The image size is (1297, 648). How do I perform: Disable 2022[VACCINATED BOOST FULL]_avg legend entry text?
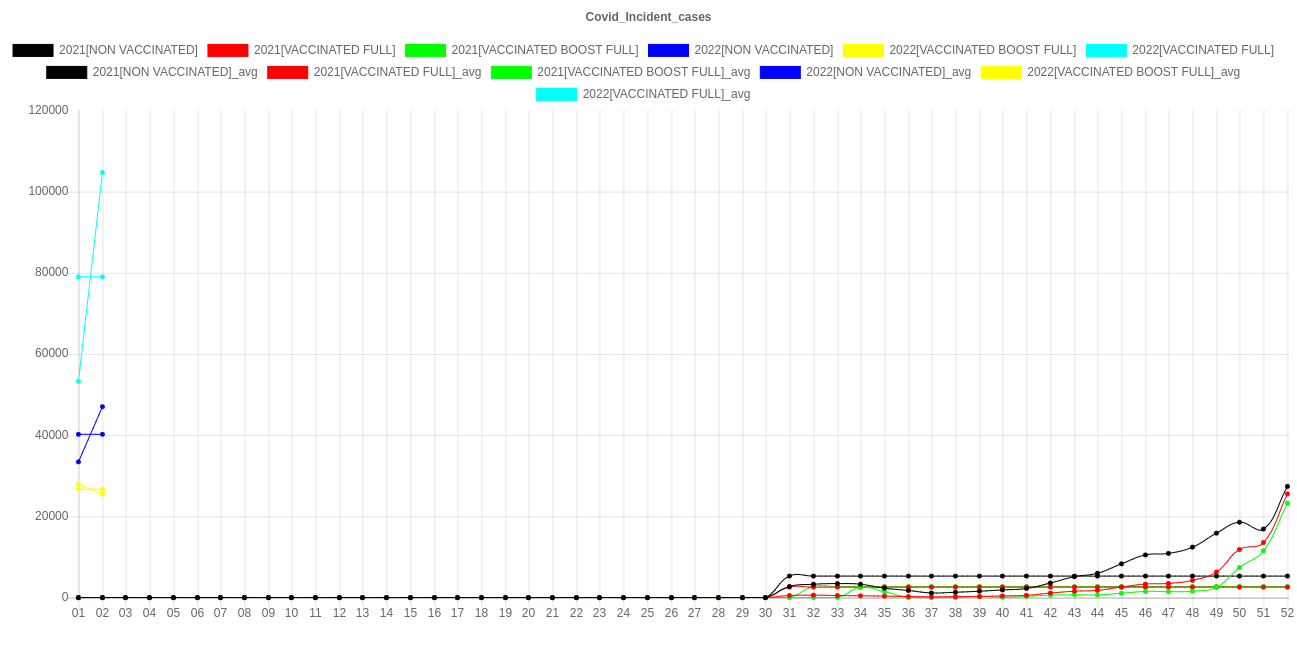(1133, 72)
